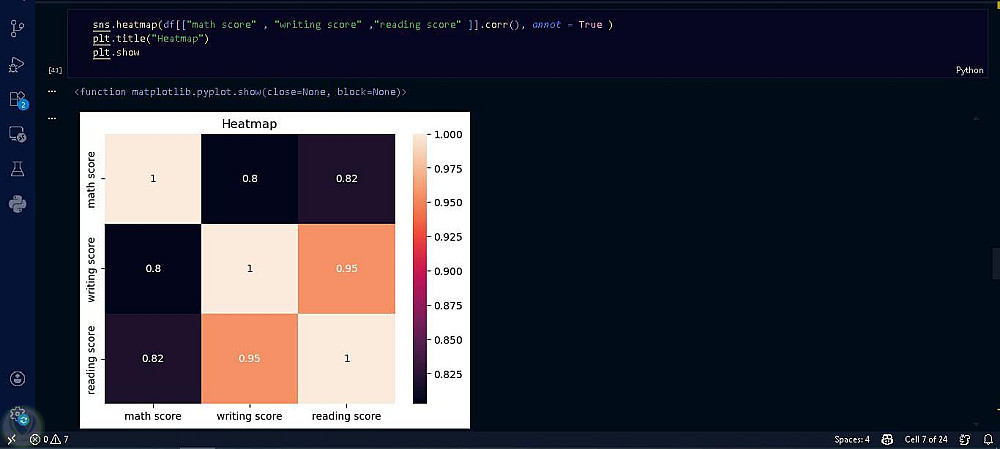Click the 0.95 cell in reading score row
This screenshot has height=449, width=1000.
pyautogui.click(x=249, y=358)
